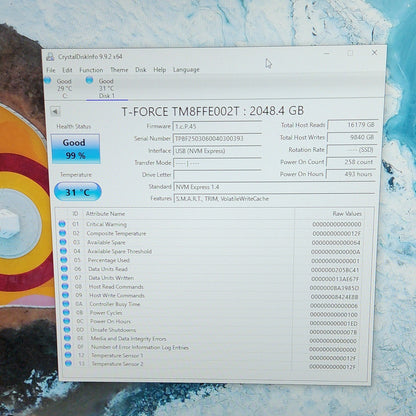Click the Total Host Writes value 9840 GB
Screen dimensions: 416x416
coord(352,137)
